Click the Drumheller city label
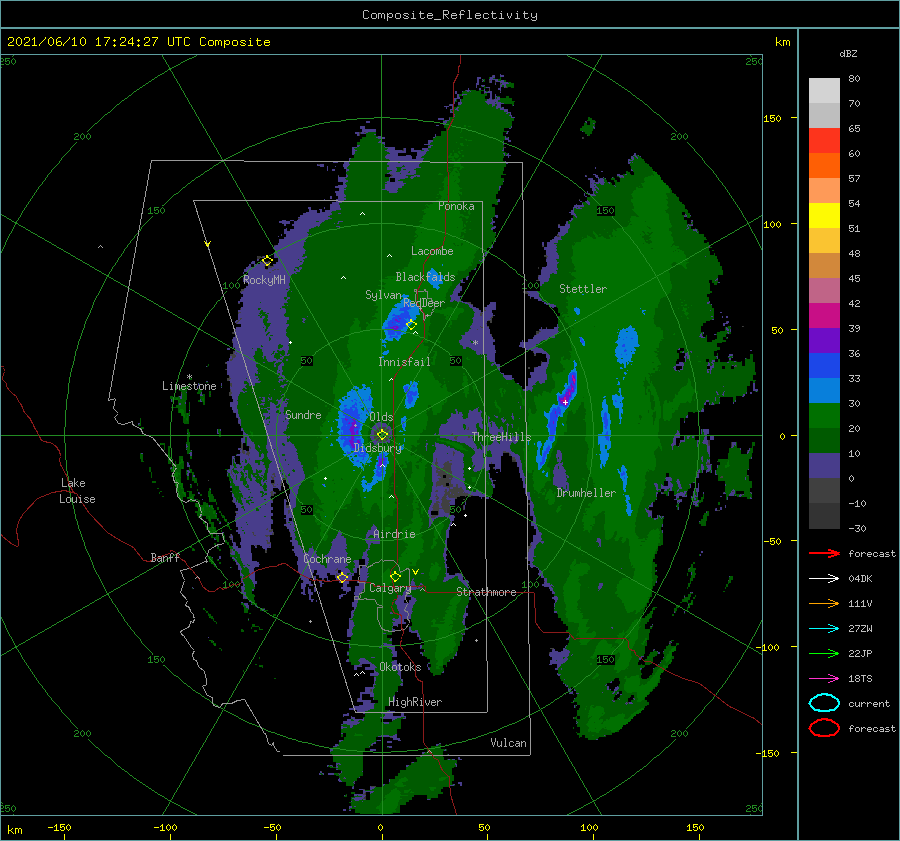 pyautogui.click(x=586, y=493)
